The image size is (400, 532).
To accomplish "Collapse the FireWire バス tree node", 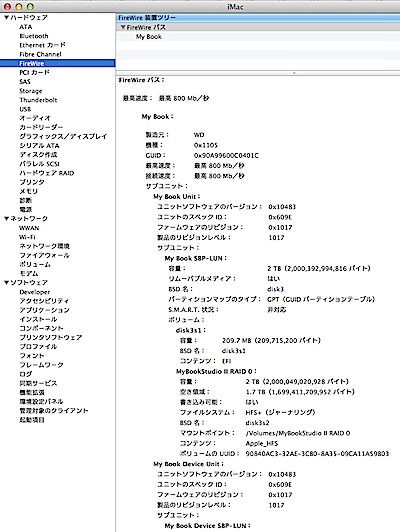I will click(123, 27).
